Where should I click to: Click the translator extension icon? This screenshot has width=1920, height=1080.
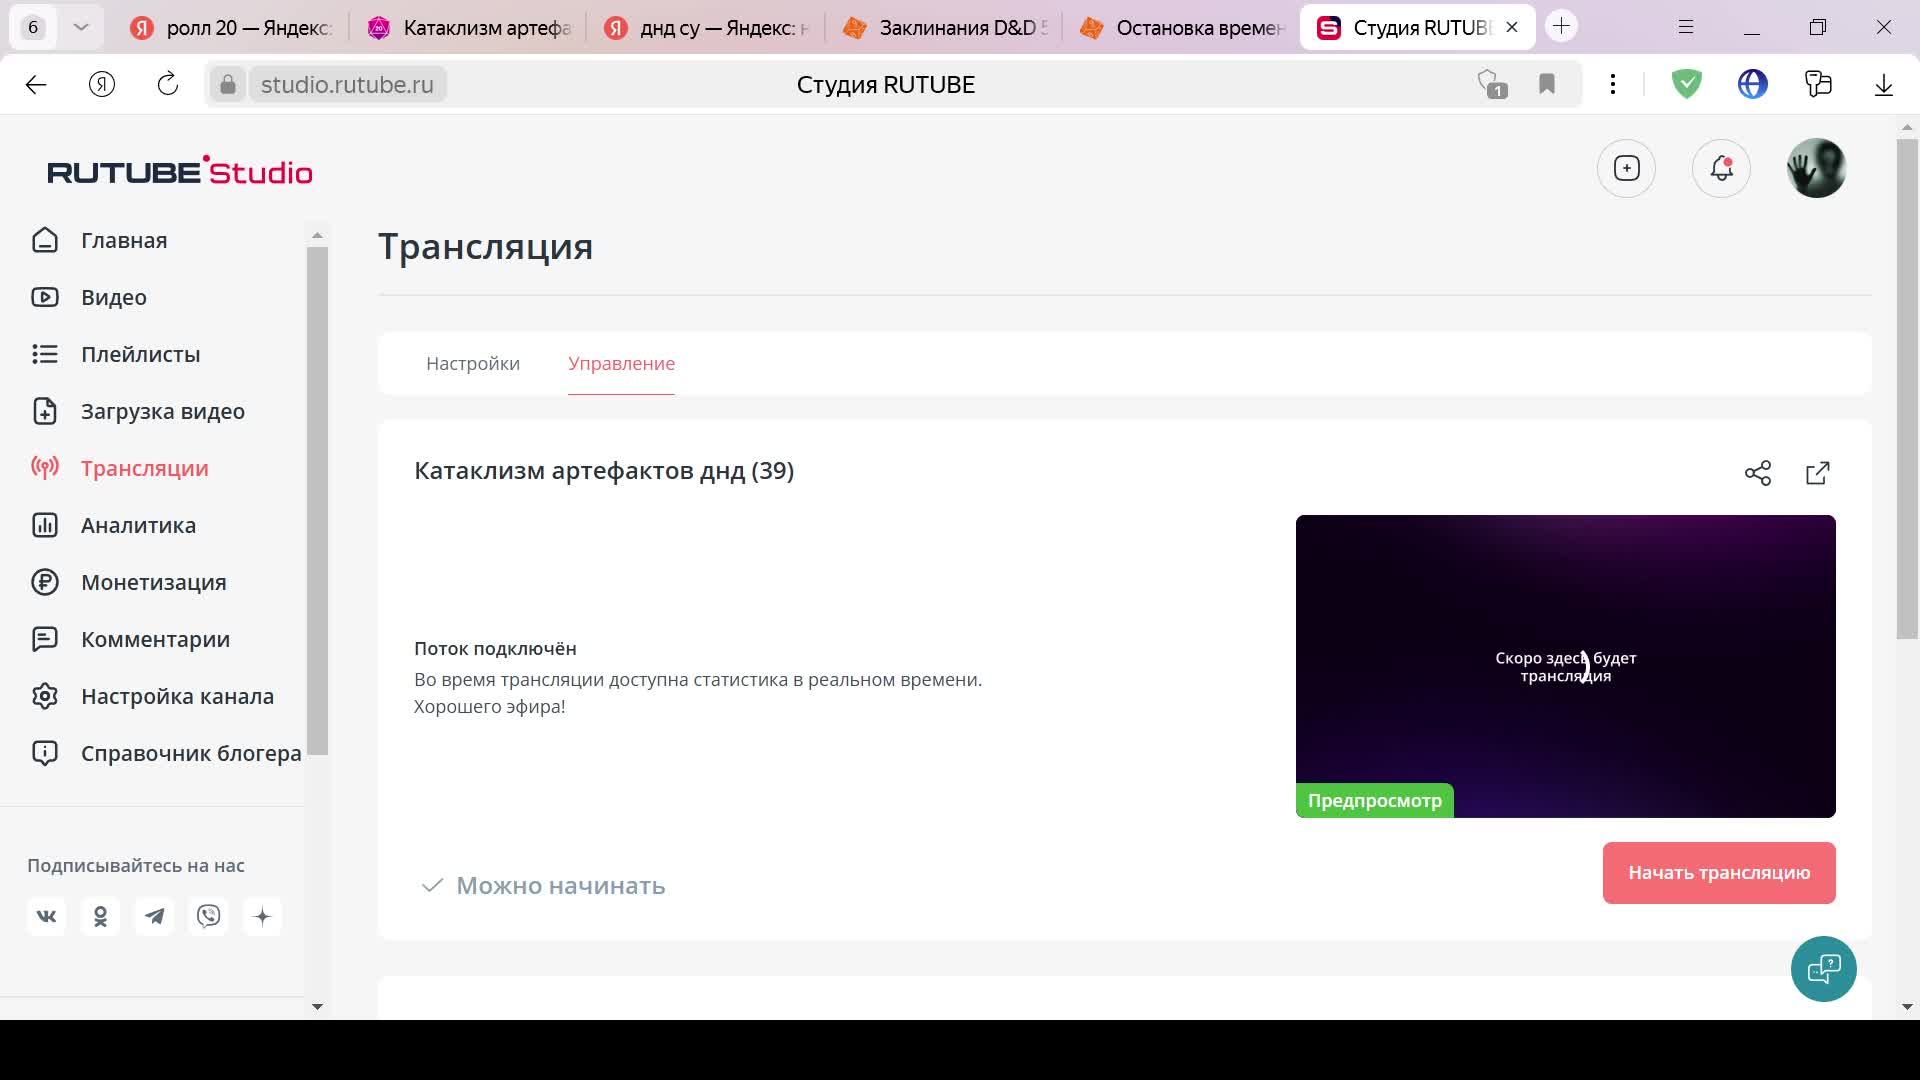click(1818, 85)
